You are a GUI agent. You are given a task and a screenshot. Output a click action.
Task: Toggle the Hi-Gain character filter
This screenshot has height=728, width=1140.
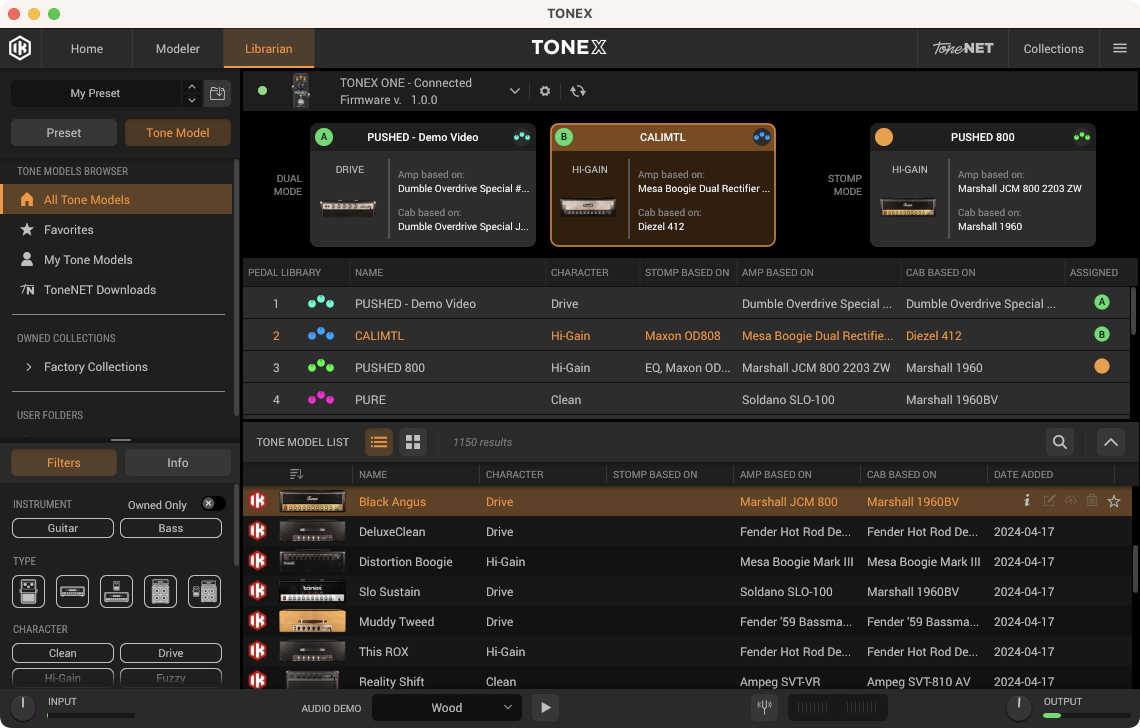tap(62, 677)
